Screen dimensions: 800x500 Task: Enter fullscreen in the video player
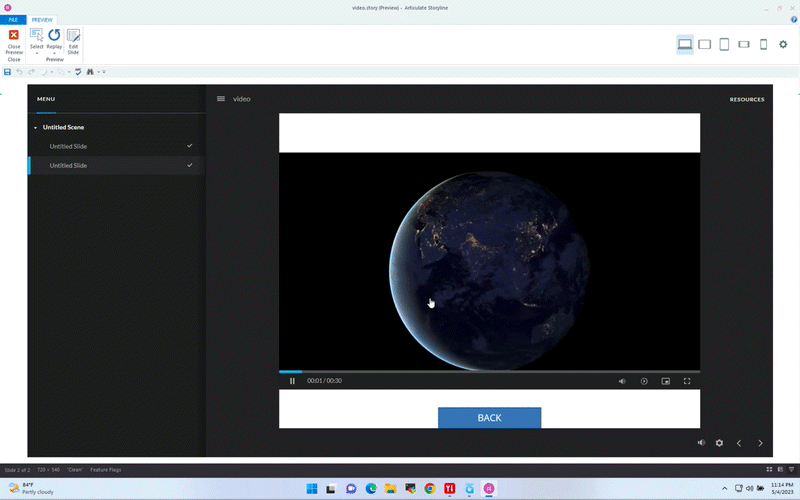[687, 381]
